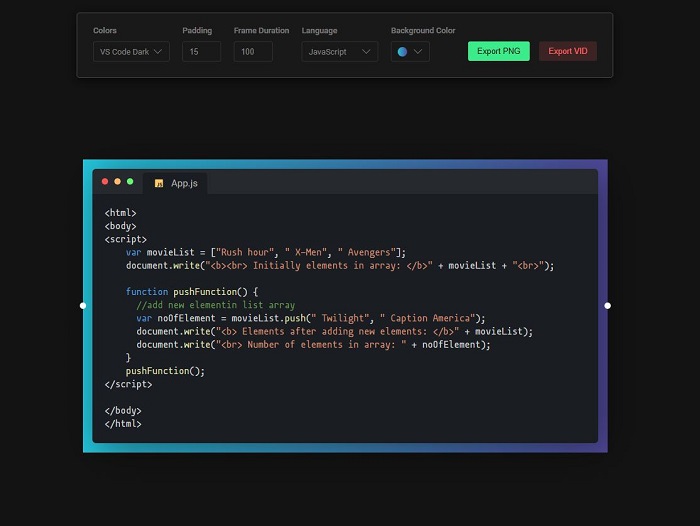The width and height of the screenshot is (700, 526).
Task: Click the right resize handle of the frame
Action: (607, 305)
